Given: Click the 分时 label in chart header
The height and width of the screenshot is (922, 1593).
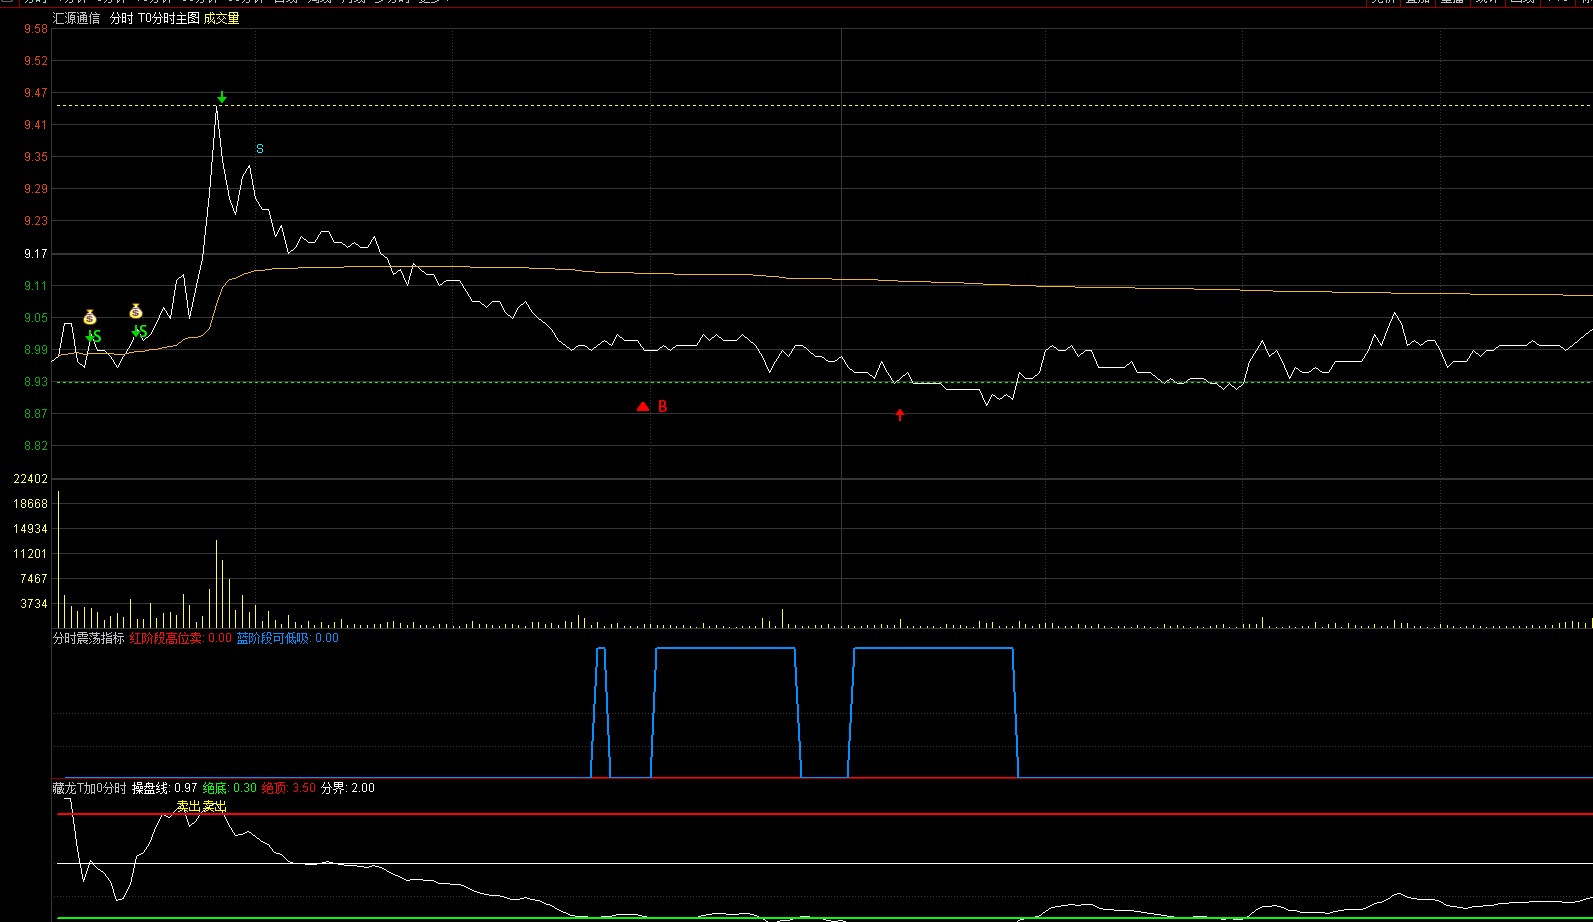Looking at the screenshot, I should (x=121, y=18).
